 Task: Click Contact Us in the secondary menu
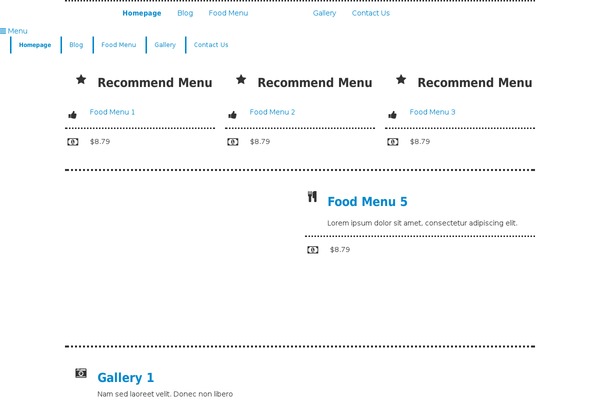(211, 45)
